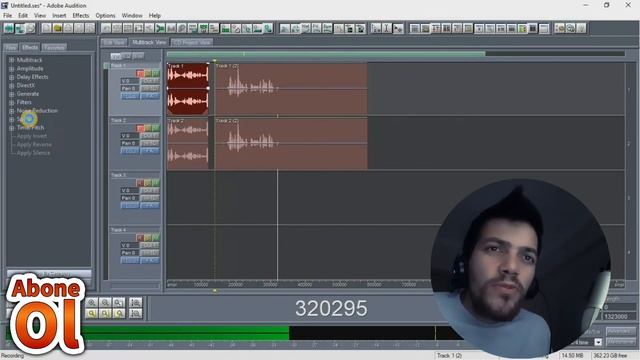Solo Track 2 with yellow S button
Screen dimensions: 640x360
click(x=148, y=128)
